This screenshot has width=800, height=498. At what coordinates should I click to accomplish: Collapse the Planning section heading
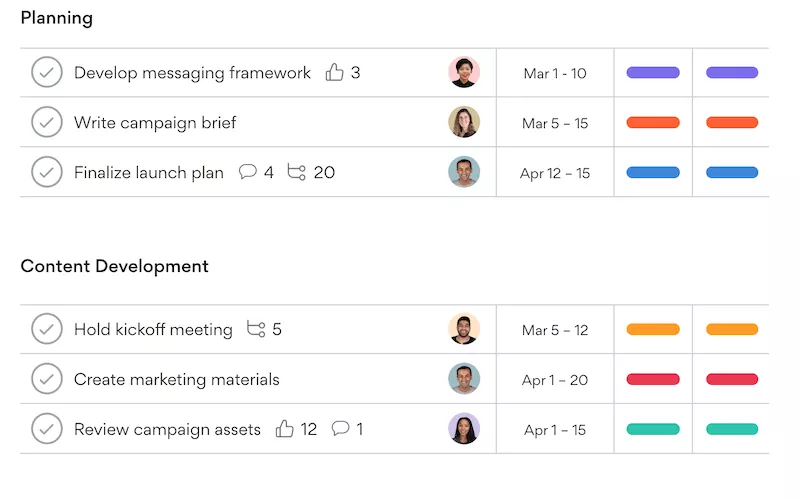pos(56,18)
